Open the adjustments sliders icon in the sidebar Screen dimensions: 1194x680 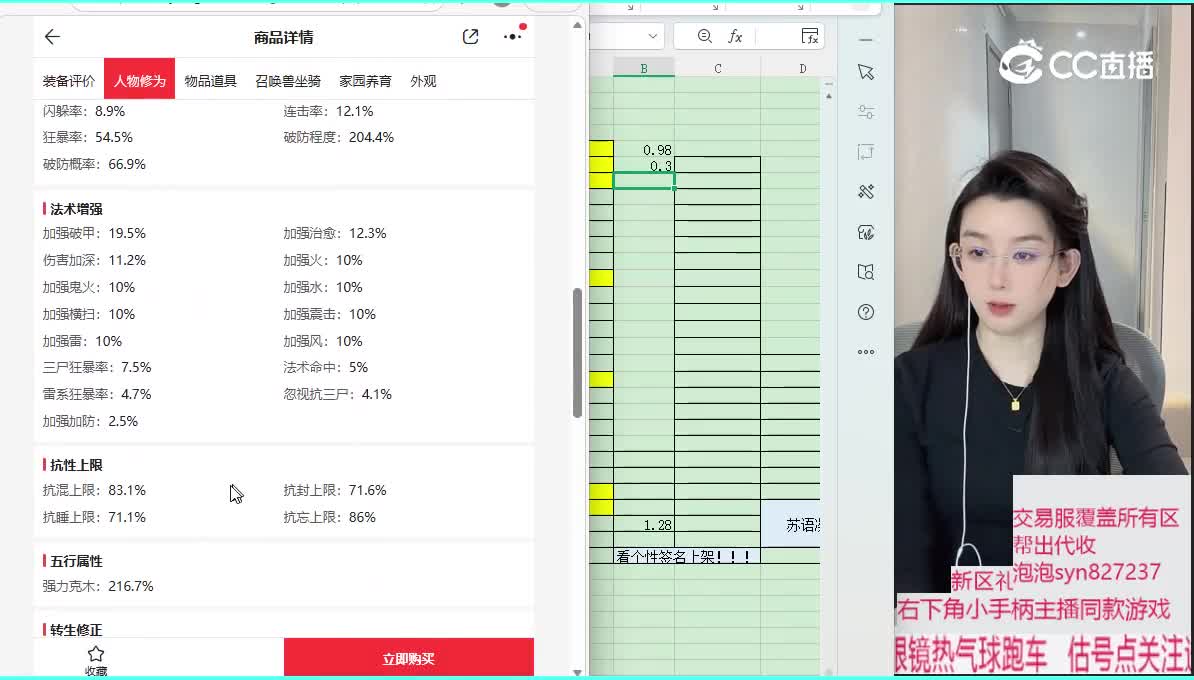(x=866, y=112)
